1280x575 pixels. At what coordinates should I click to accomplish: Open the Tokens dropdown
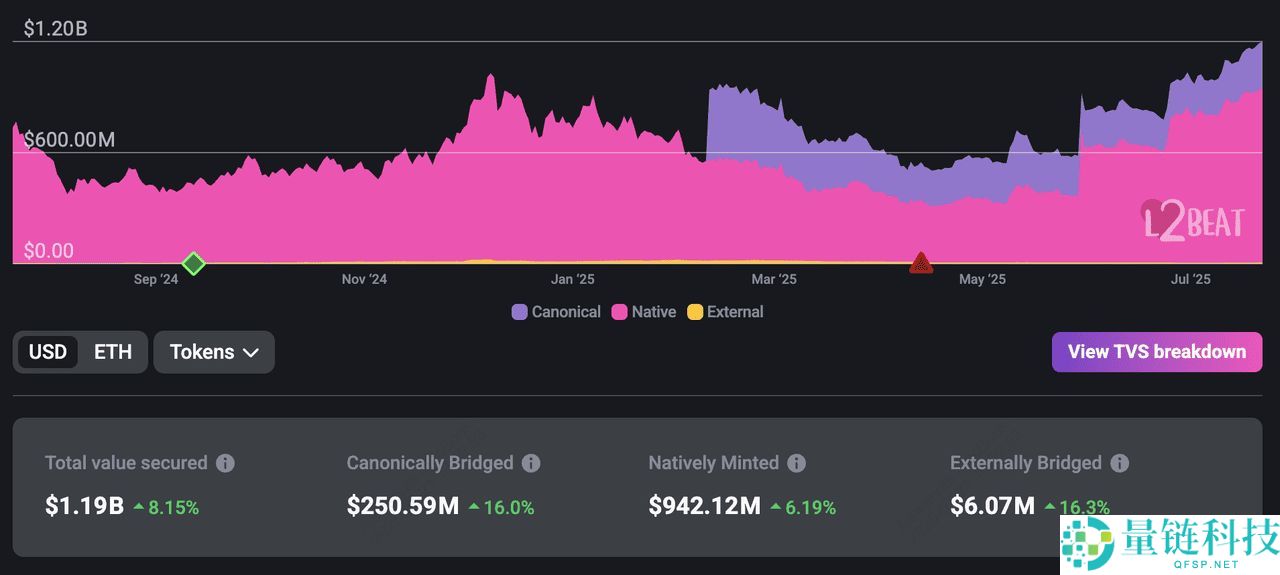pyautogui.click(x=214, y=352)
